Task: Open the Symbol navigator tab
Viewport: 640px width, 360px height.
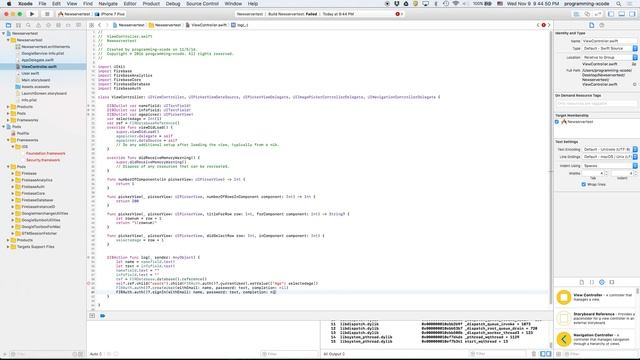Action: pyautogui.click(x=18, y=25)
